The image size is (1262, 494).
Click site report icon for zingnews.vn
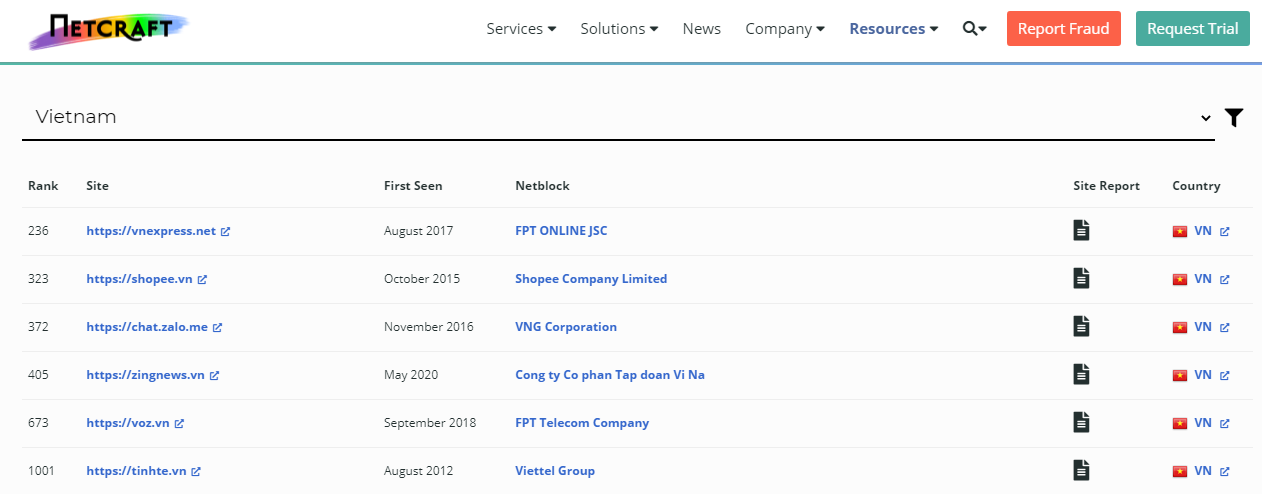tap(1081, 374)
